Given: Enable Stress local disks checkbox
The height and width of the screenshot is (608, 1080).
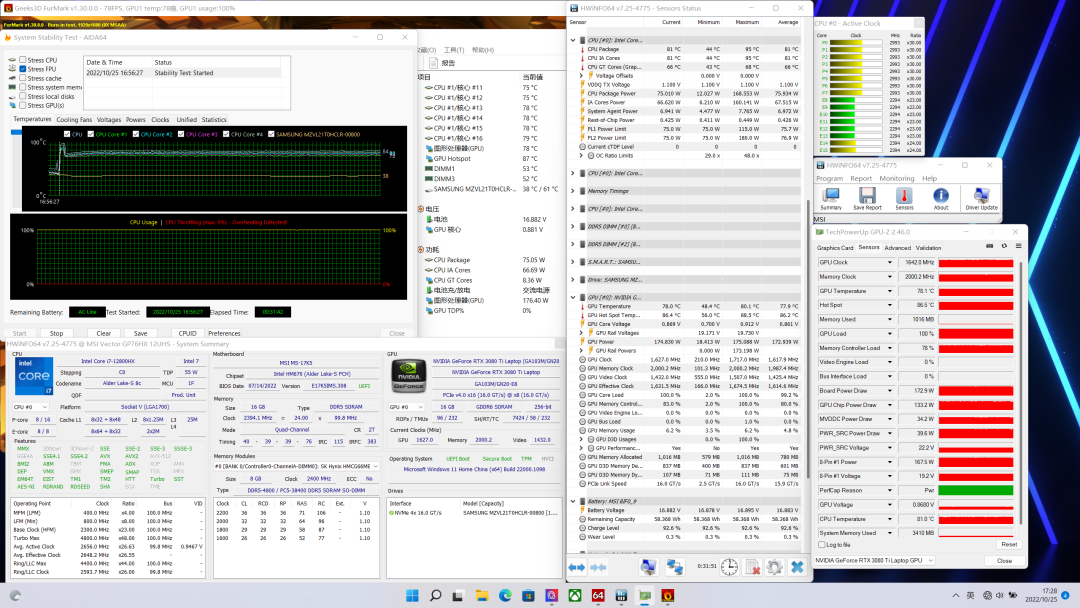Looking at the screenshot, I should point(23,96).
